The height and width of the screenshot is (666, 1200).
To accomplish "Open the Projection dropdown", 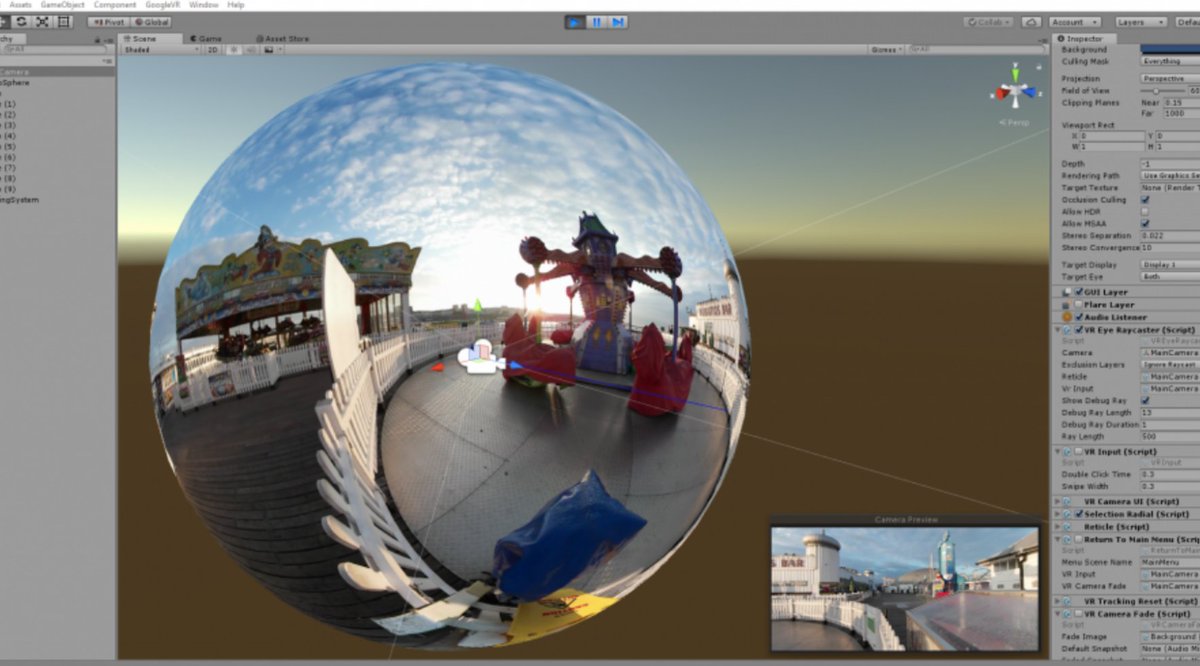I will (1170, 78).
